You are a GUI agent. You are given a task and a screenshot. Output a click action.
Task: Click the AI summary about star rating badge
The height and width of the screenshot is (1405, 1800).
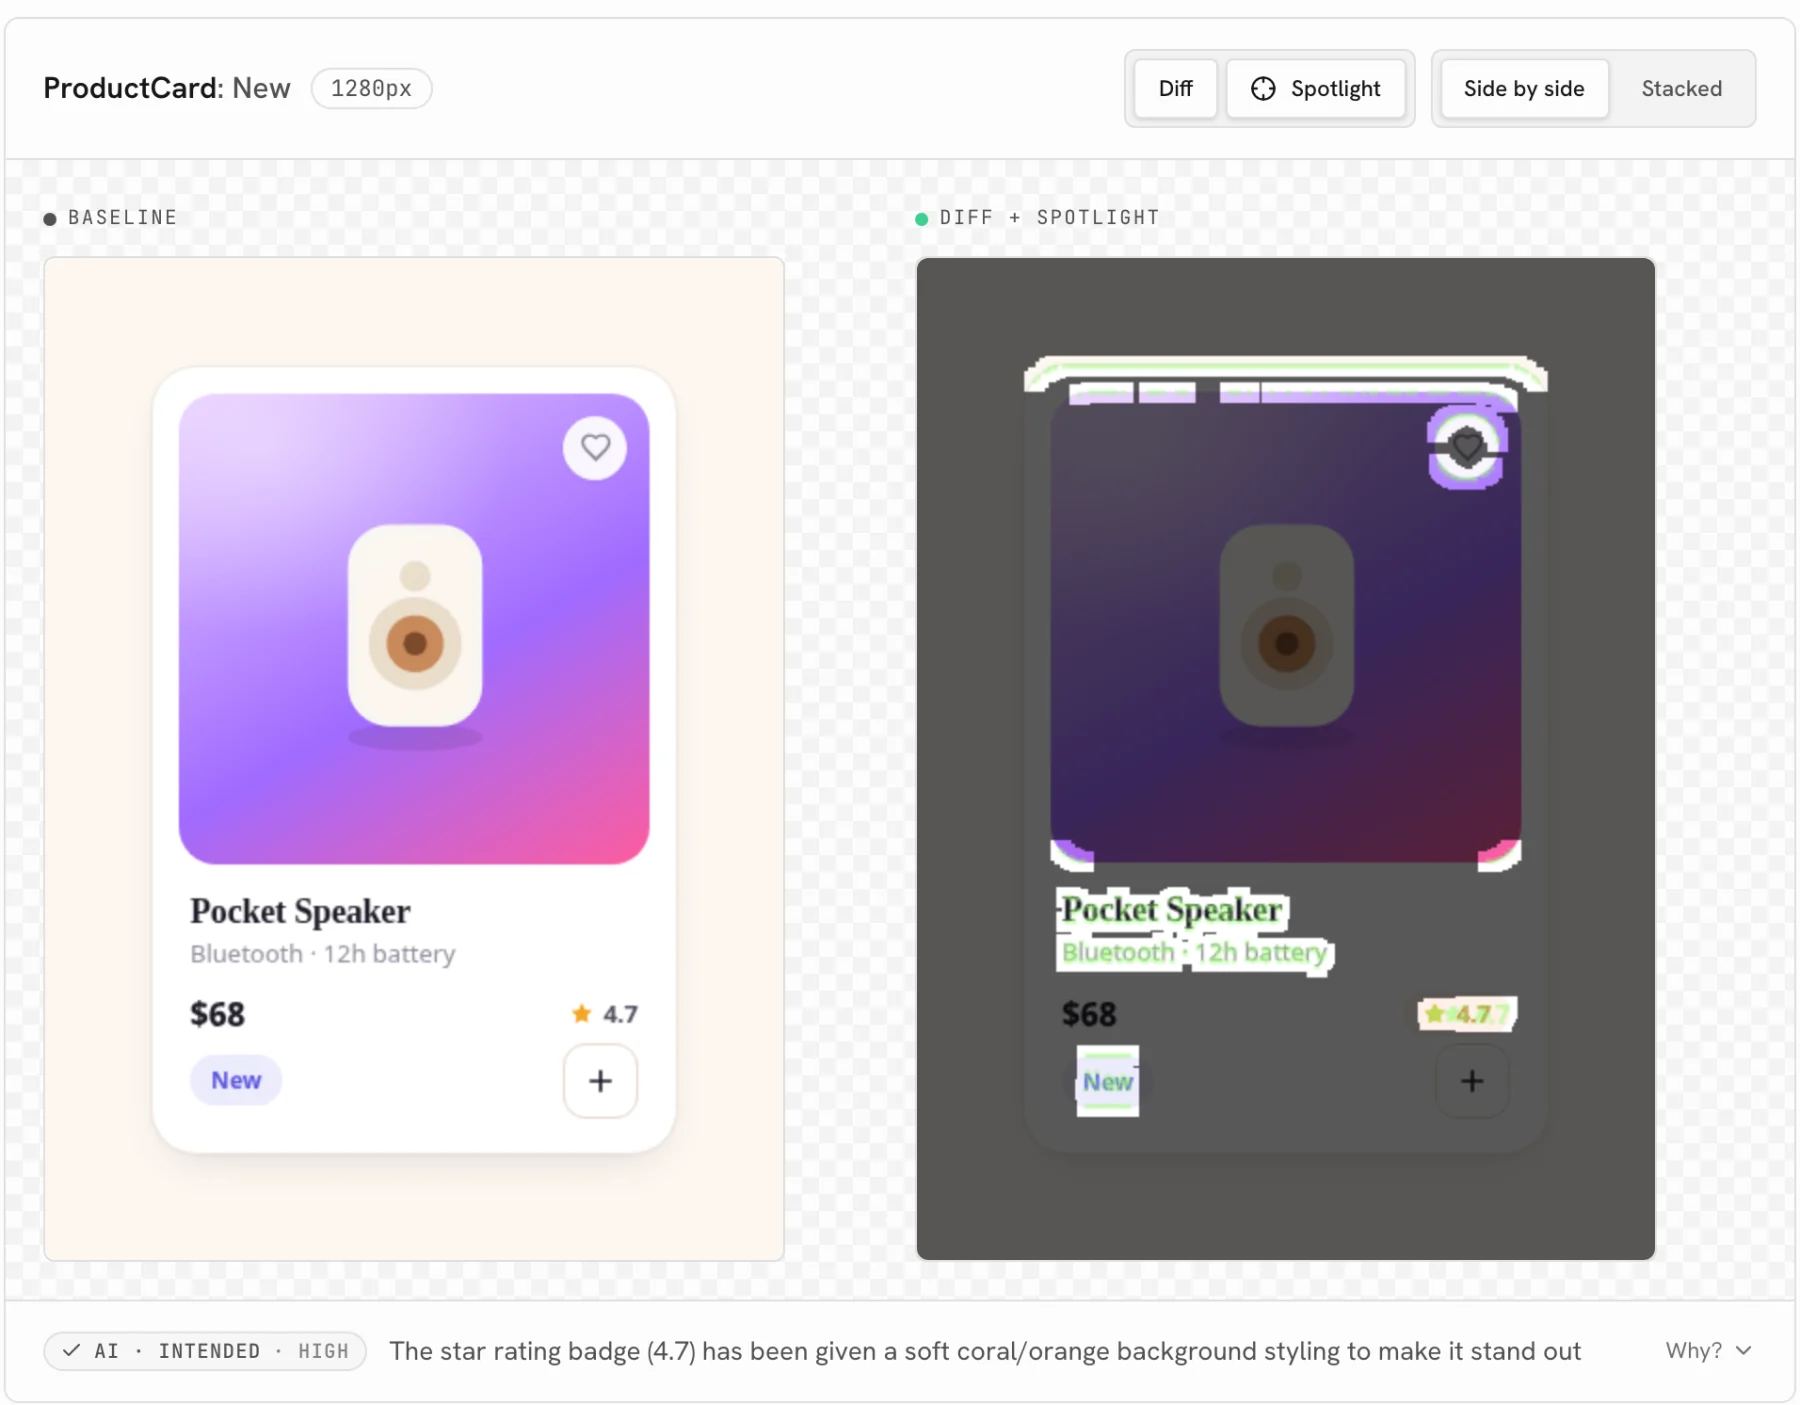[985, 1351]
